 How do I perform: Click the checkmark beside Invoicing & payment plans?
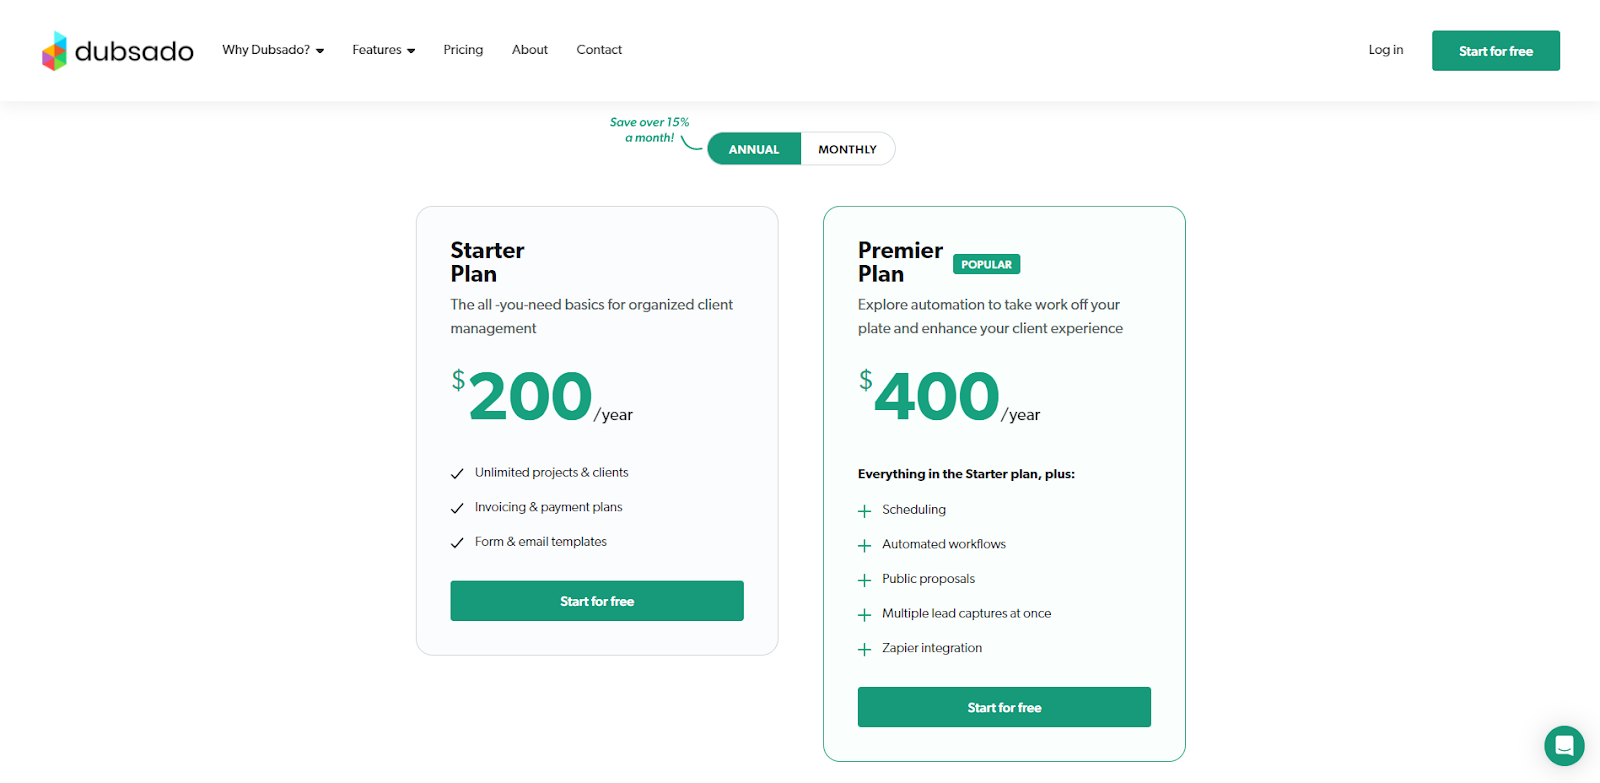tap(457, 507)
